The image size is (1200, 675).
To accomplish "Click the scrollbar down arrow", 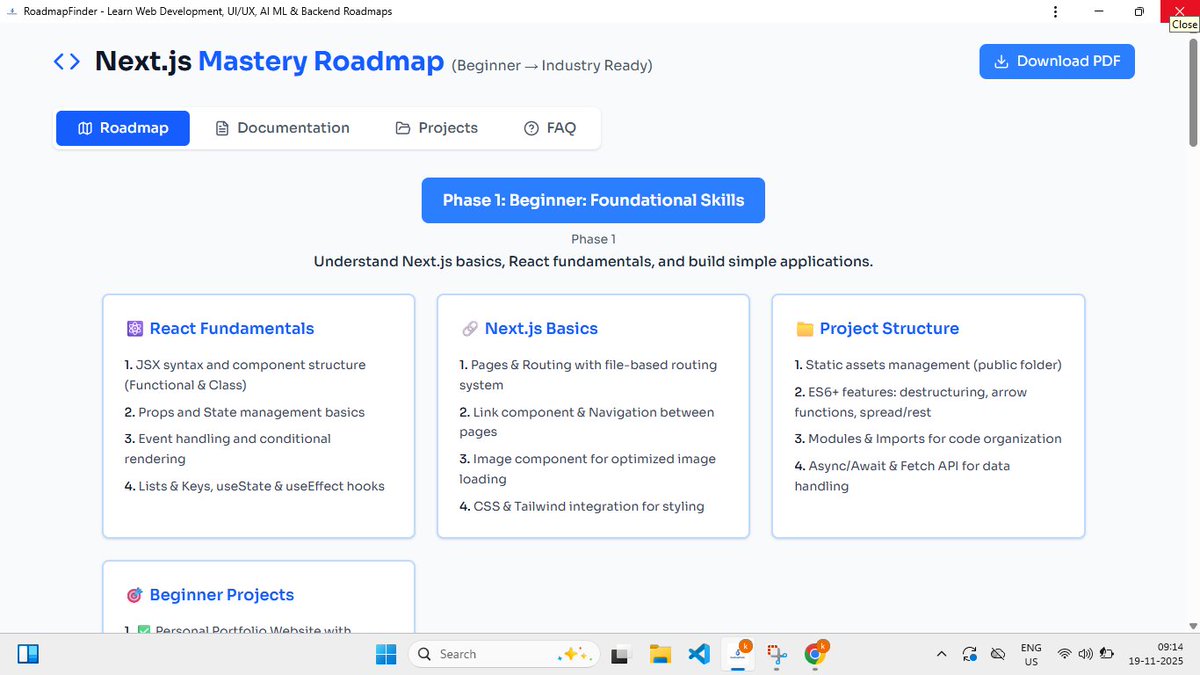I will [x=1192, y=625].
